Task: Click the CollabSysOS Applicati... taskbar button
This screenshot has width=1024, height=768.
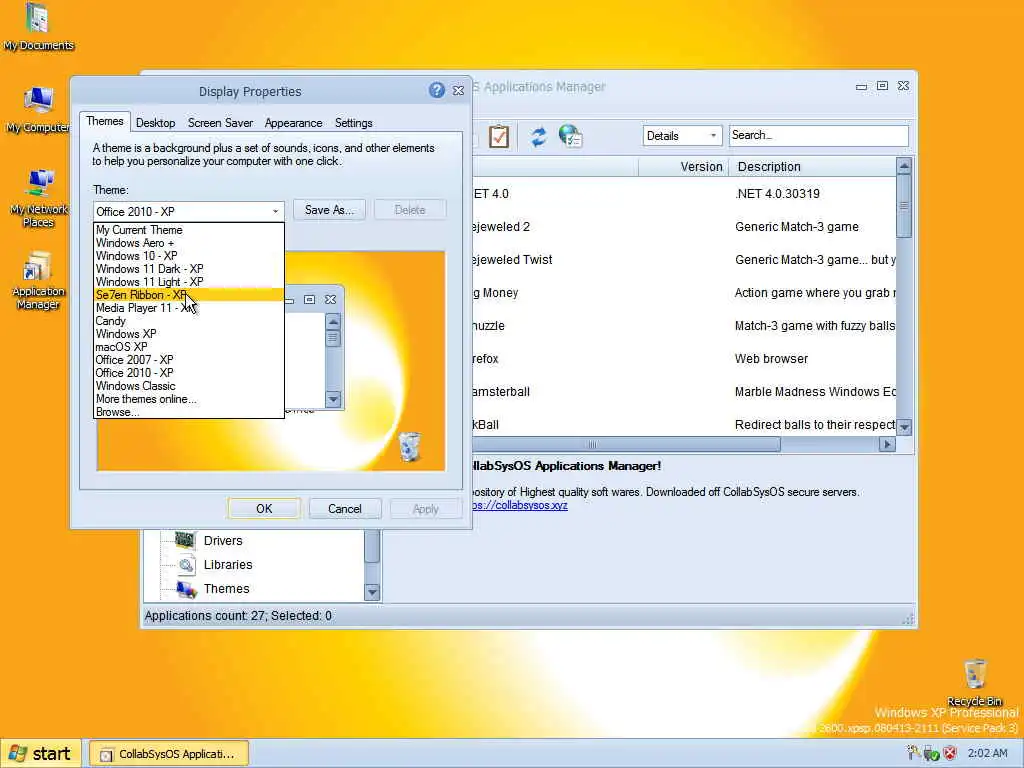Action: click(x=168, y=754)
